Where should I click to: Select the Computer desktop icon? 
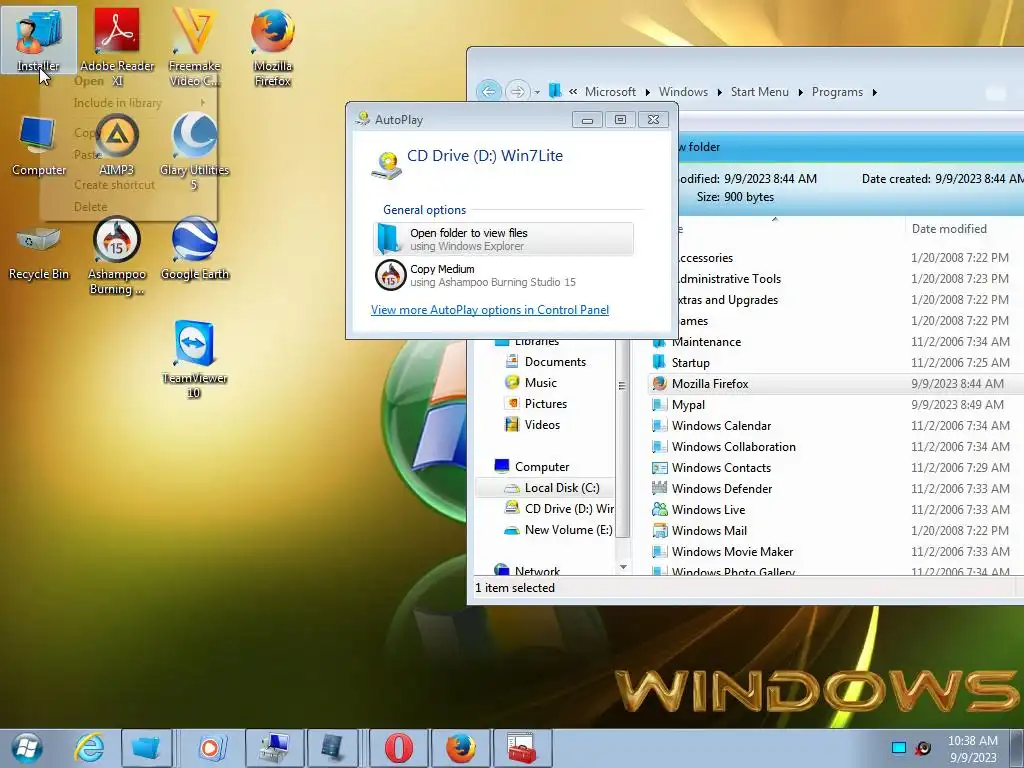pos(39,146)
